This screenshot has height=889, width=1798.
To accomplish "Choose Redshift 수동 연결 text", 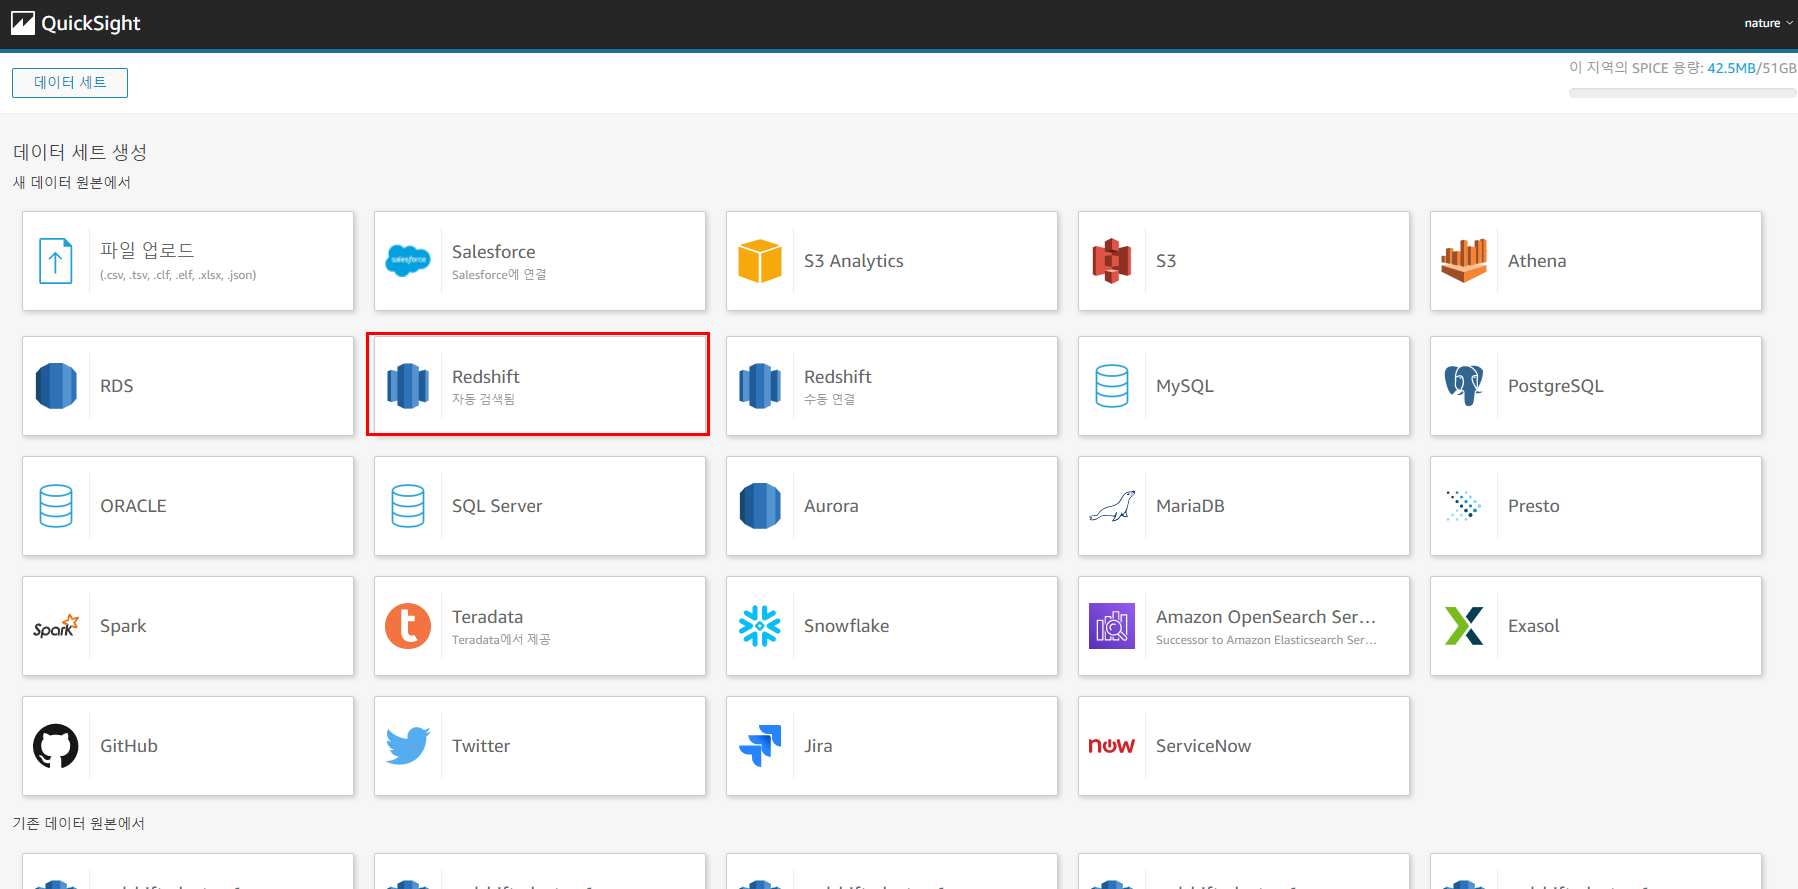I will [830, 399].
